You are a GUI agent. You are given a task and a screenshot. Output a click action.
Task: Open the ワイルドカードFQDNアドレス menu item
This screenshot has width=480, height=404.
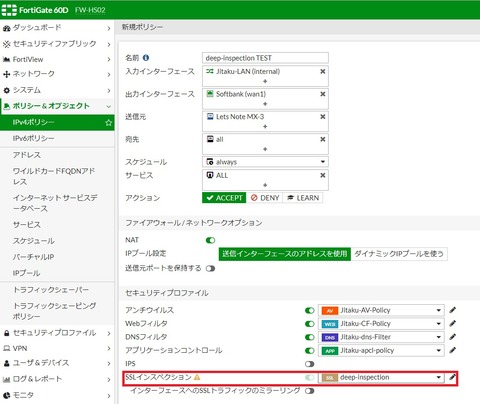[x=57, y=176]
